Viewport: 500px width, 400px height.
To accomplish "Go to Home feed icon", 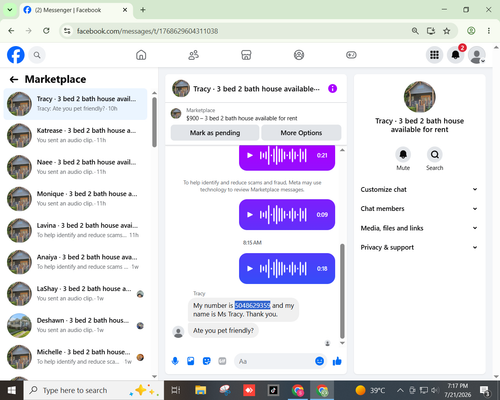I will click(x=141, y=55).
